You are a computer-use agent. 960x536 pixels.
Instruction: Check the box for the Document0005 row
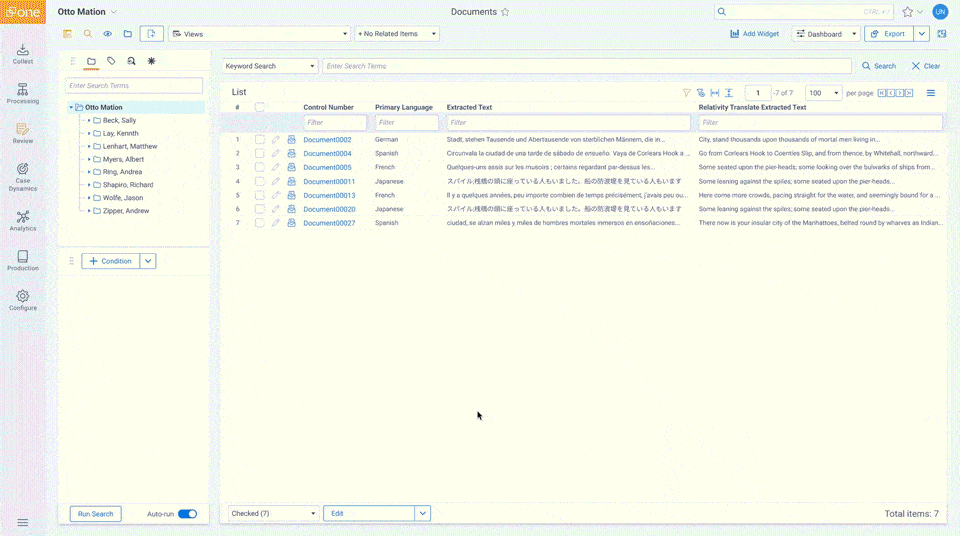tap(260, 167)
